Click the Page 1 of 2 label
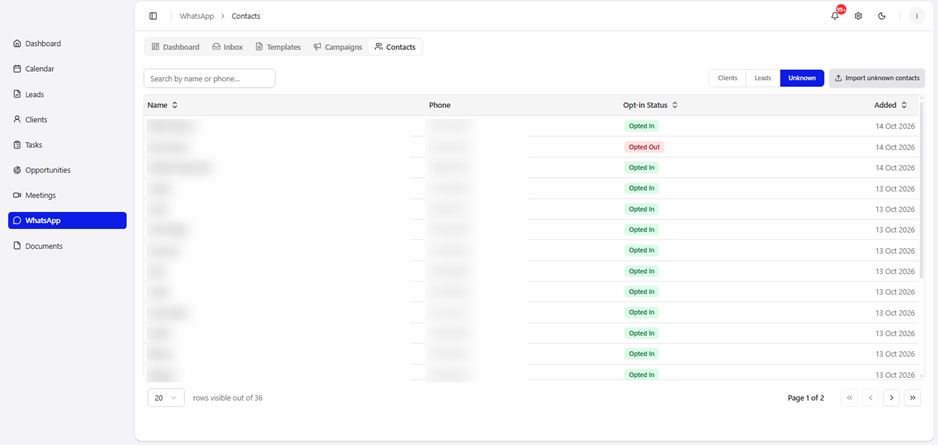 (x=806, y=398)
